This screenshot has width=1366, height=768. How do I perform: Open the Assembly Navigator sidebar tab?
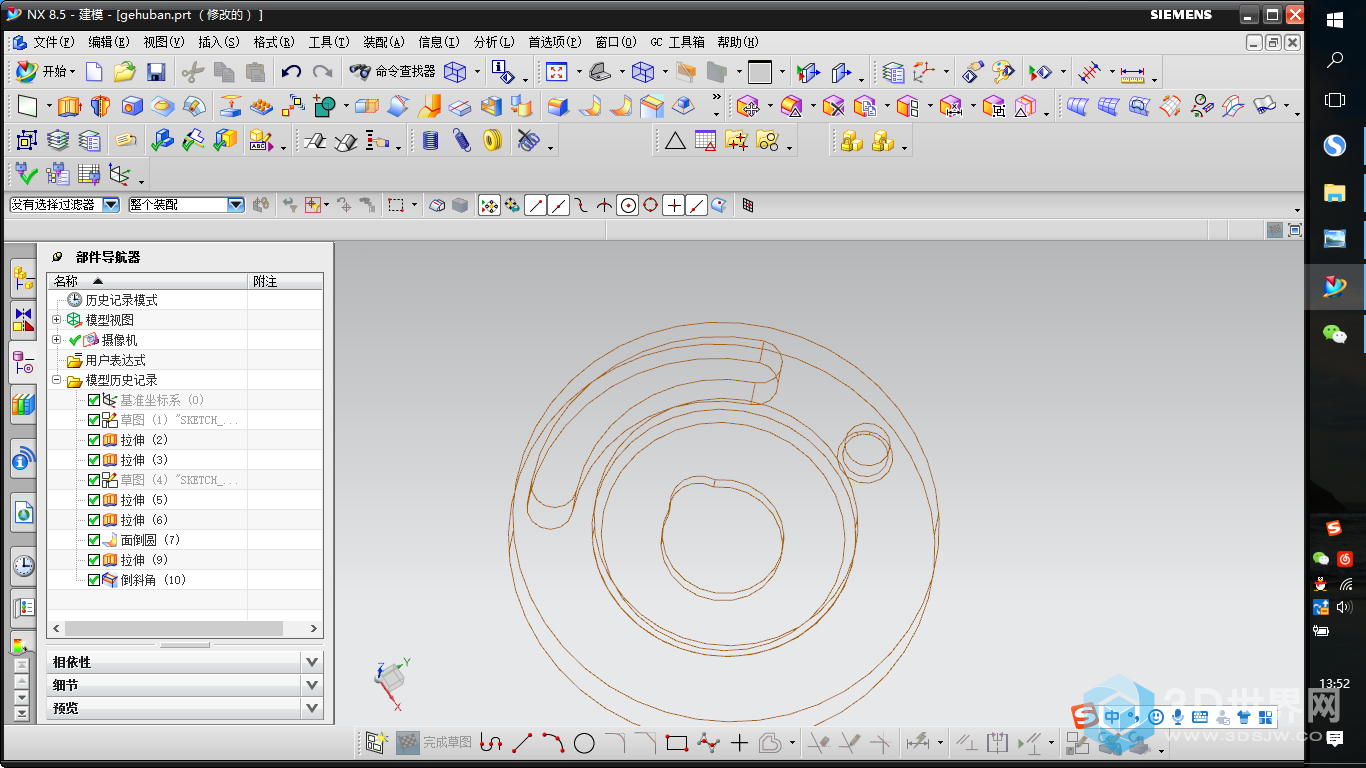tap(23, 279)
